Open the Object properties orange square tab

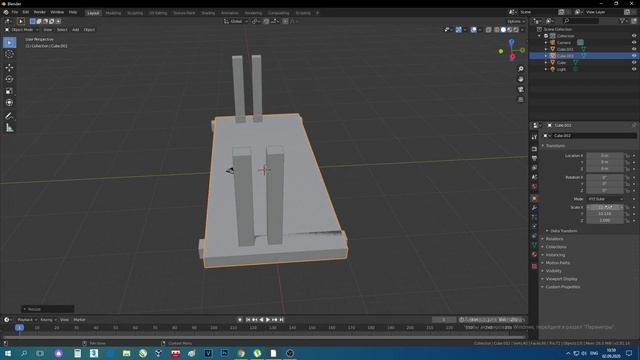(534, 199)
